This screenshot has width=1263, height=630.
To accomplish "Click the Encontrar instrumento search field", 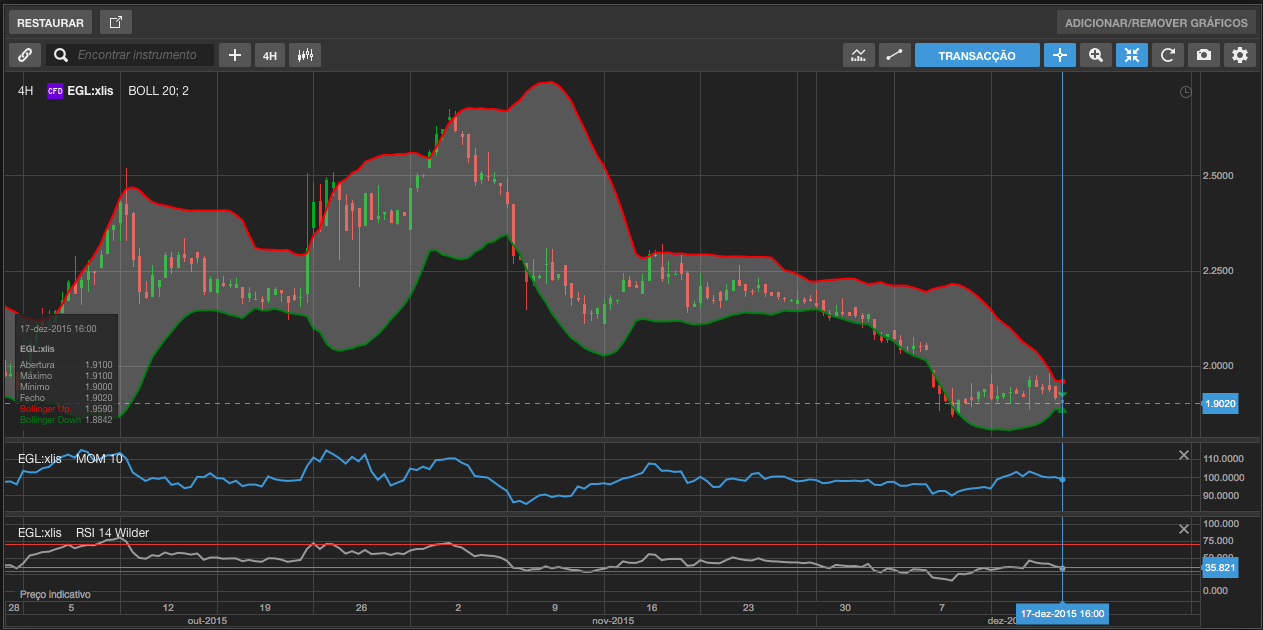I will pyautogui.click(x=143, y=55).
